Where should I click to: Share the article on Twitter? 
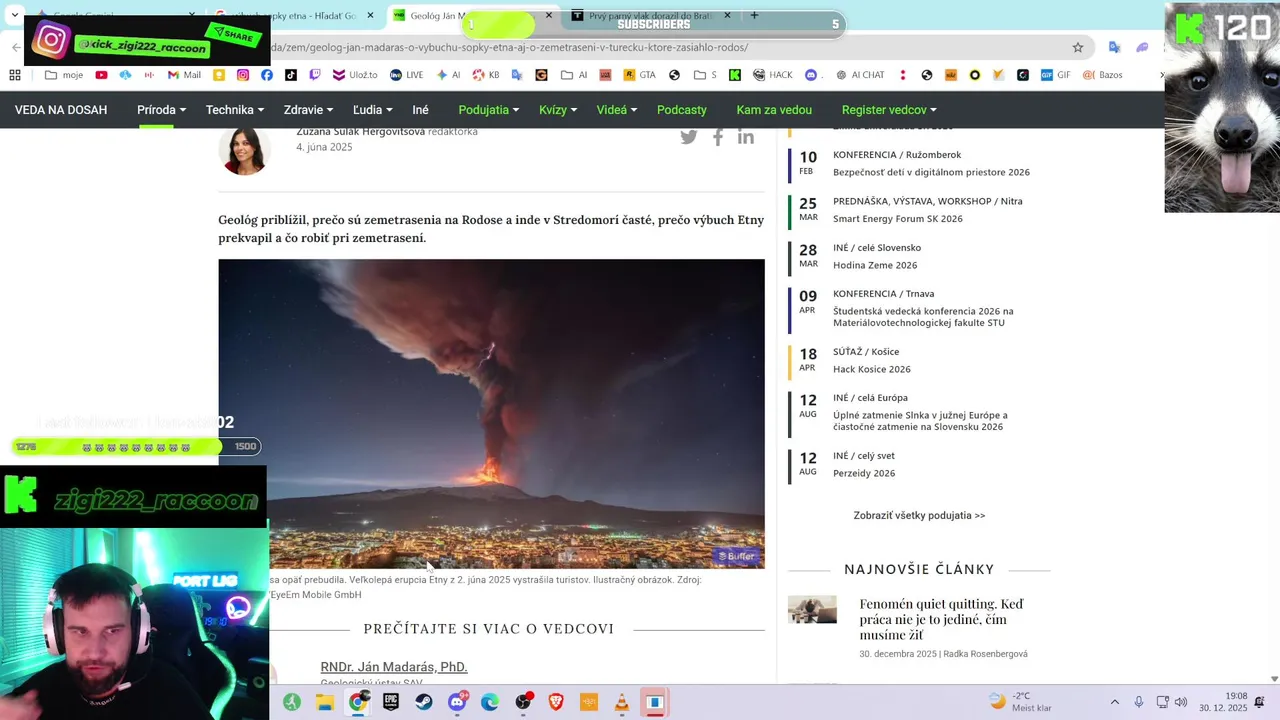[x=689, y=137]
